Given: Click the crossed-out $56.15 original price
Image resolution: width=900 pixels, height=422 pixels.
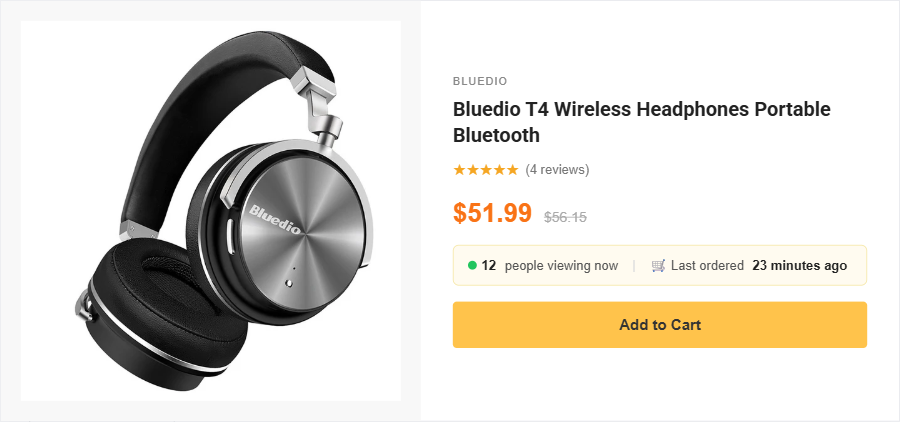Looking at the screenshot, I should click(565, 216).
